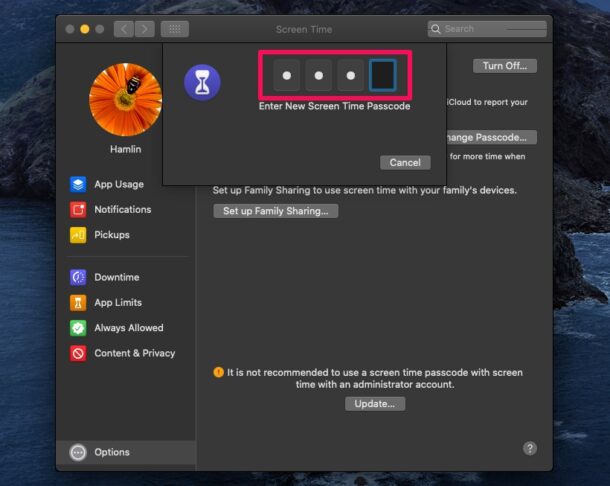Click the Content & Privacy icon
Screen dimensions: 610x486
[x=78, y=353]
